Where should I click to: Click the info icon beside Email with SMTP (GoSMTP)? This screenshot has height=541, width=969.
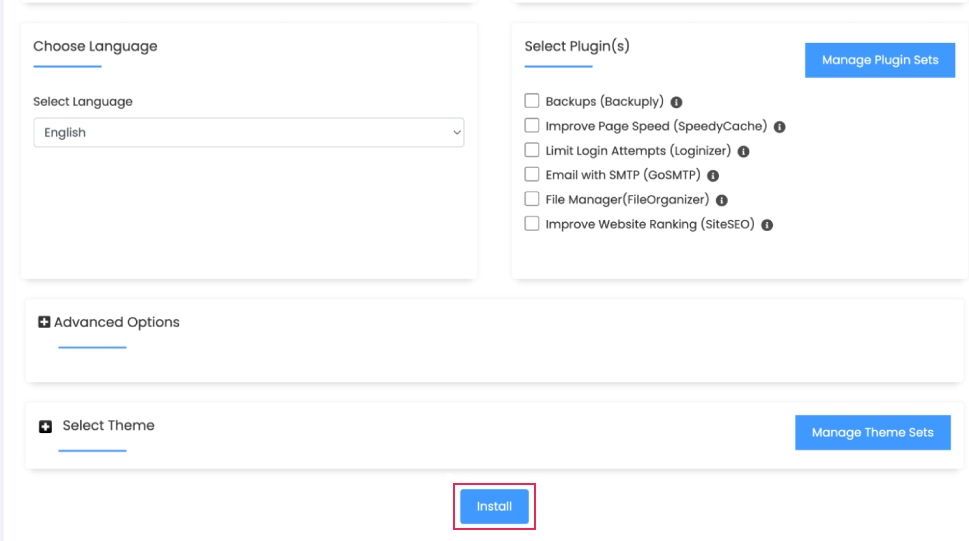coord(713,176)
